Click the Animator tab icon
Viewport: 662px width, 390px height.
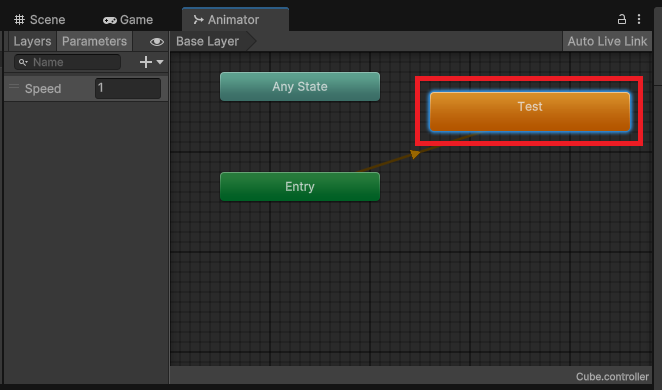(198, 19)
